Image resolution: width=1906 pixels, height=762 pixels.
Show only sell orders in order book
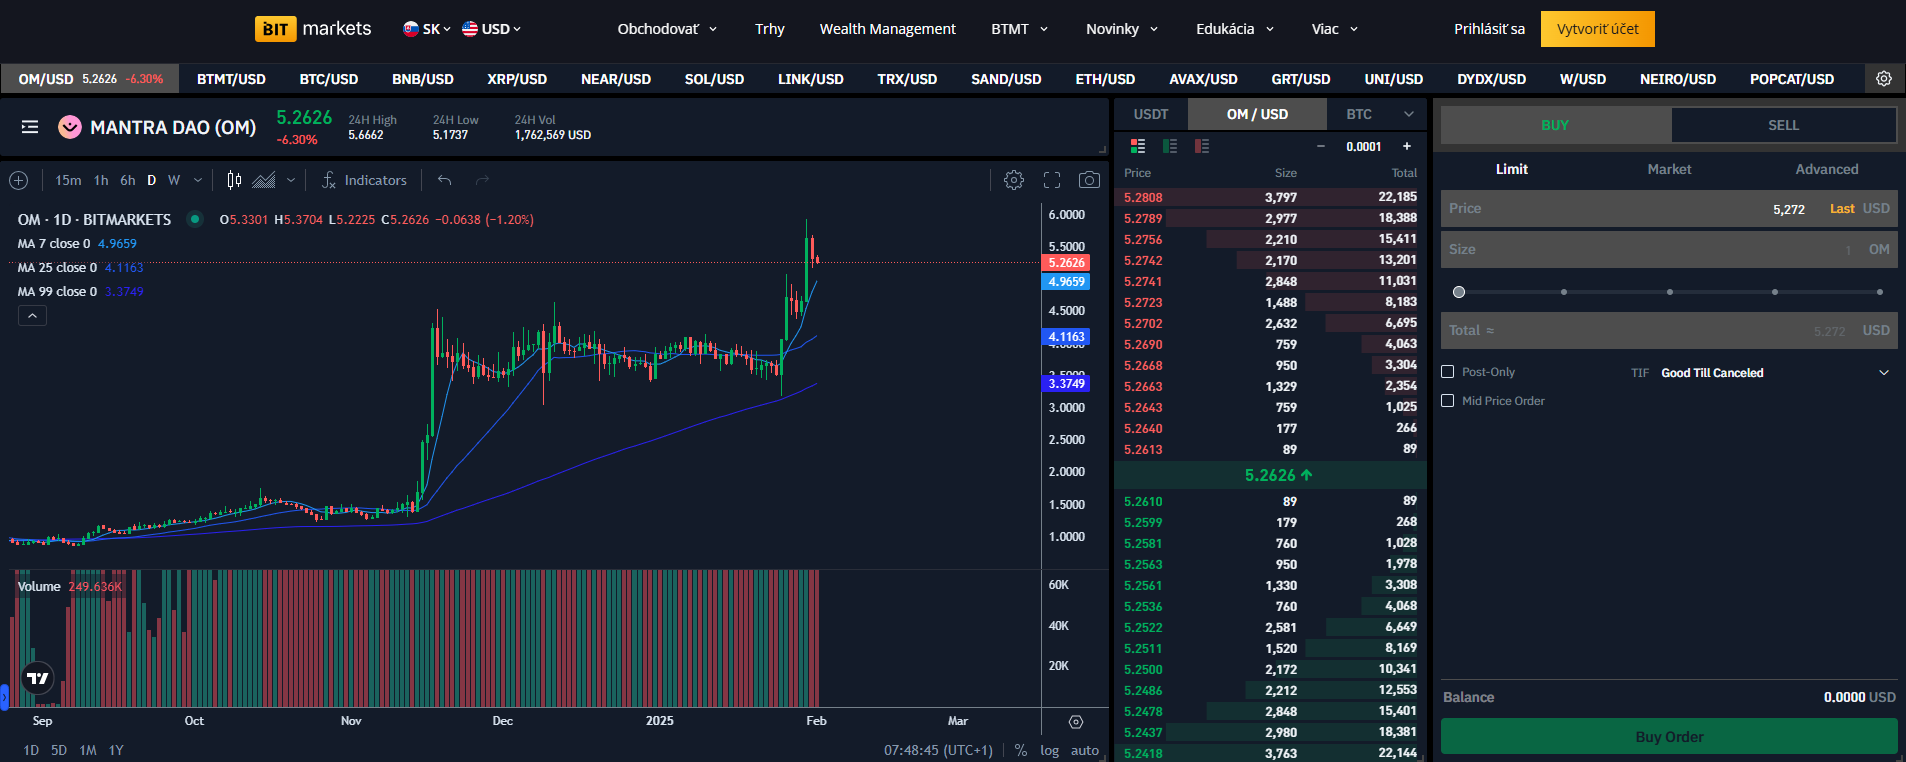point(1202,146)
